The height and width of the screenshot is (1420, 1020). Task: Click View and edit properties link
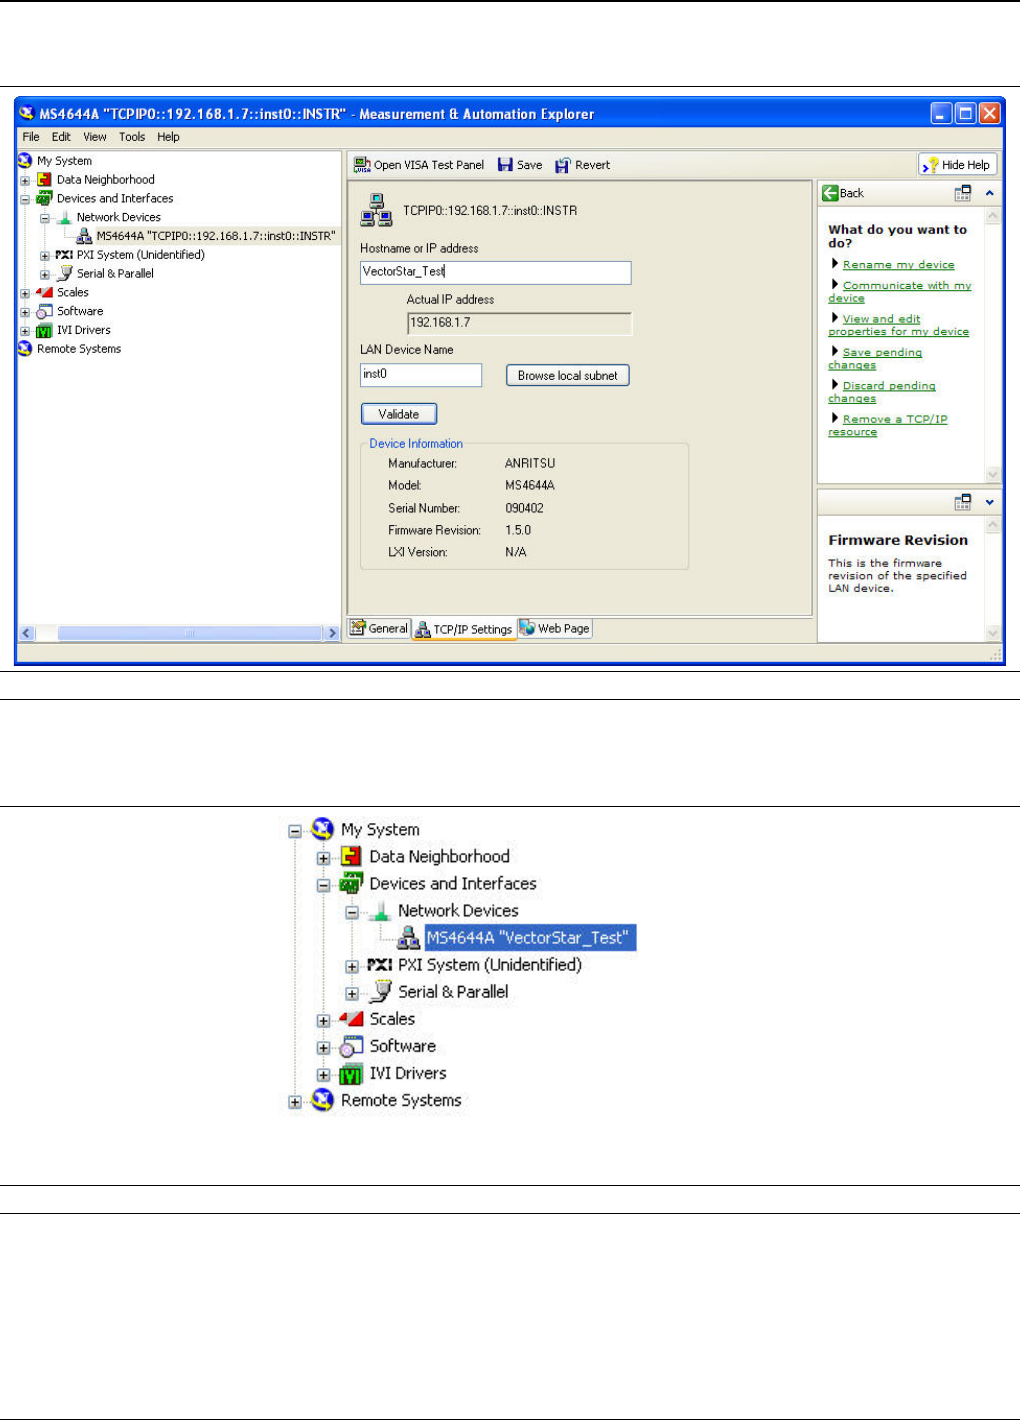click(x=898, y=325)
